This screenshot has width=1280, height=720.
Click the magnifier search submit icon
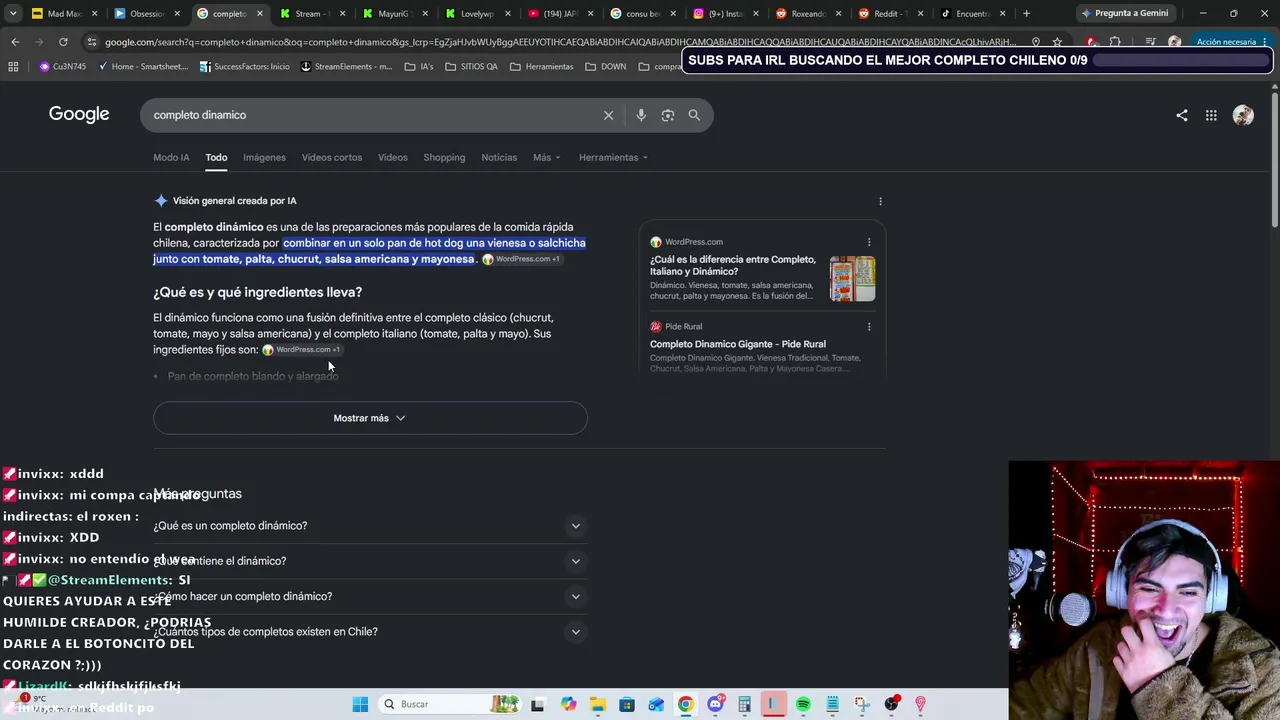[694, 115]
